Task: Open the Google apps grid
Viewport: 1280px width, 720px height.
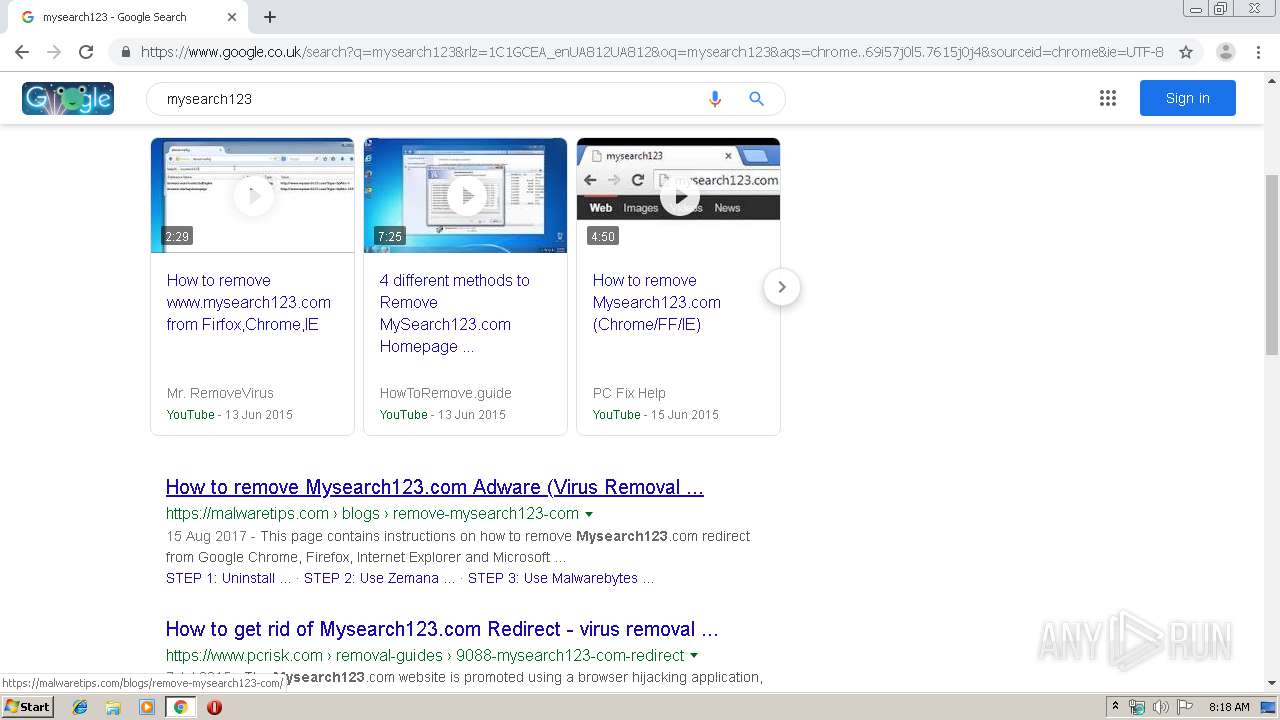Action: (x=1108, y=98)
